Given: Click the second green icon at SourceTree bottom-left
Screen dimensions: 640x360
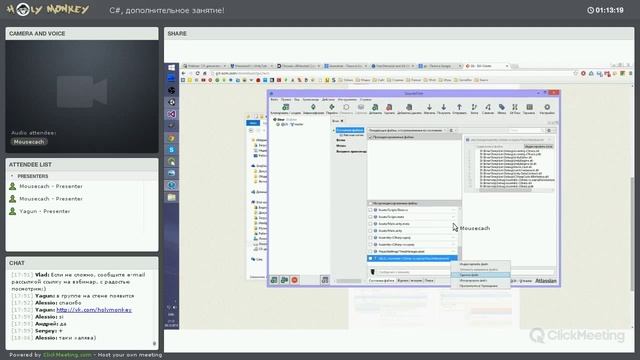Looking at the screenshot, I should [x=284, y=280].
